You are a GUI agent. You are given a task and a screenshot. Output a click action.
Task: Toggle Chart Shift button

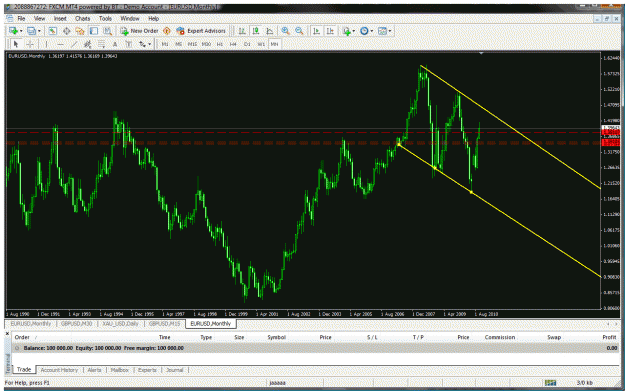point(330,31)
